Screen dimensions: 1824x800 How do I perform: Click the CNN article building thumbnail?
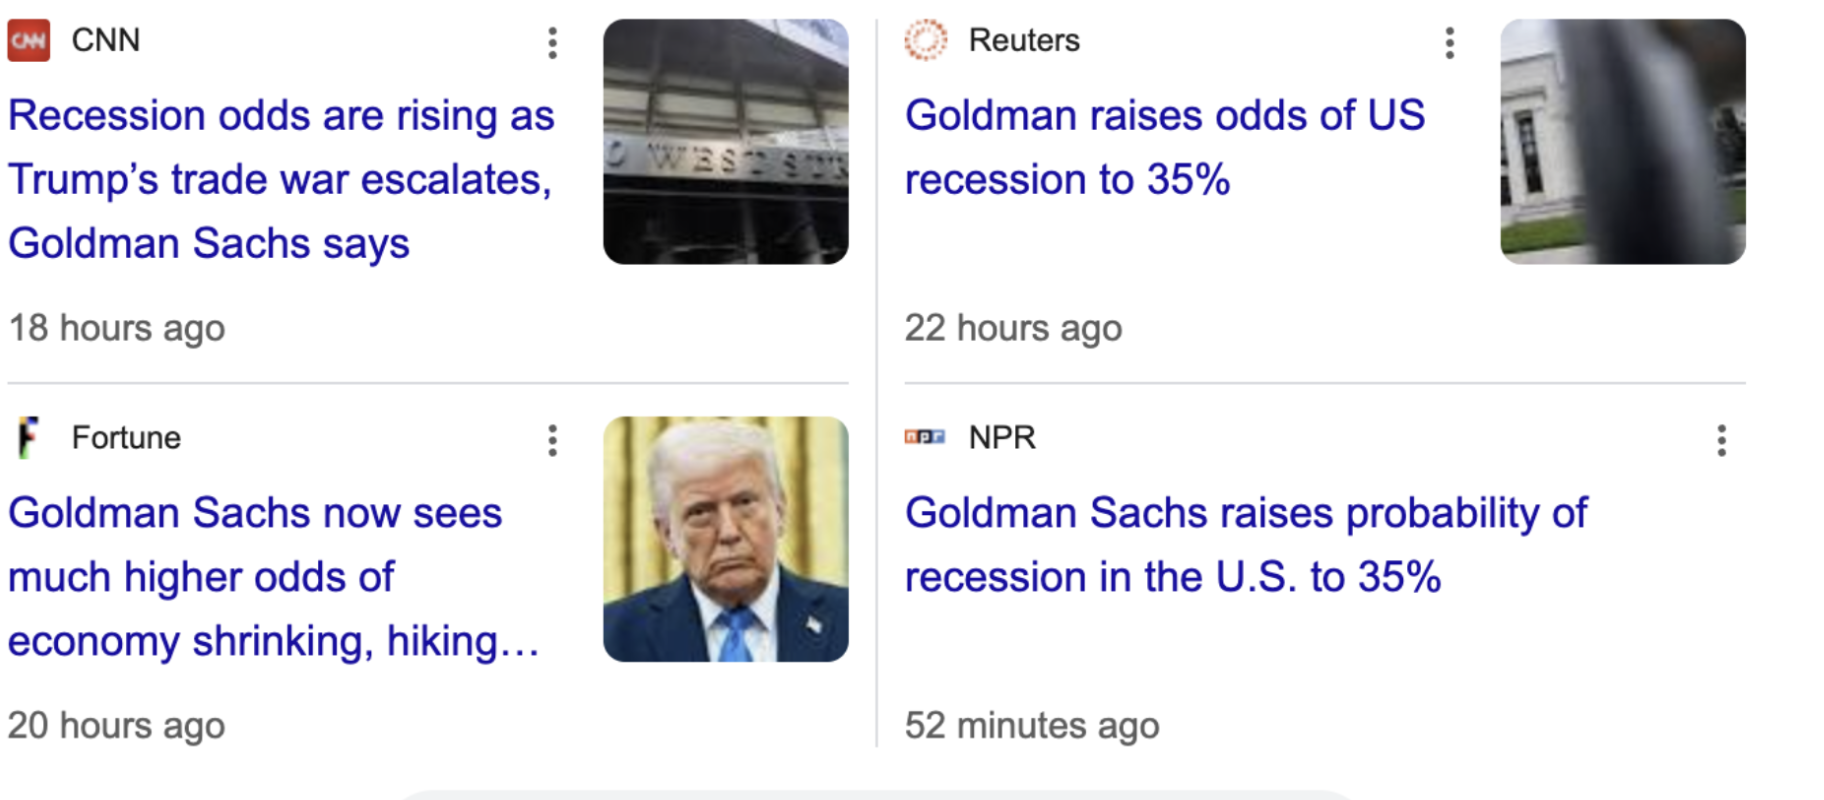pos(726,141)
